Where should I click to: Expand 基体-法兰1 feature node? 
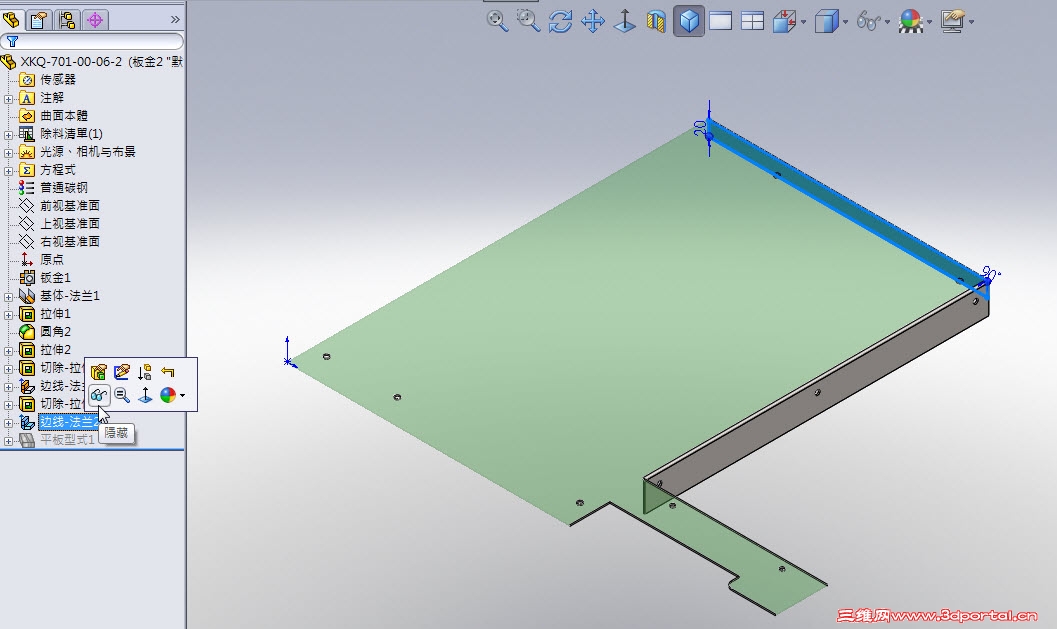8,297
